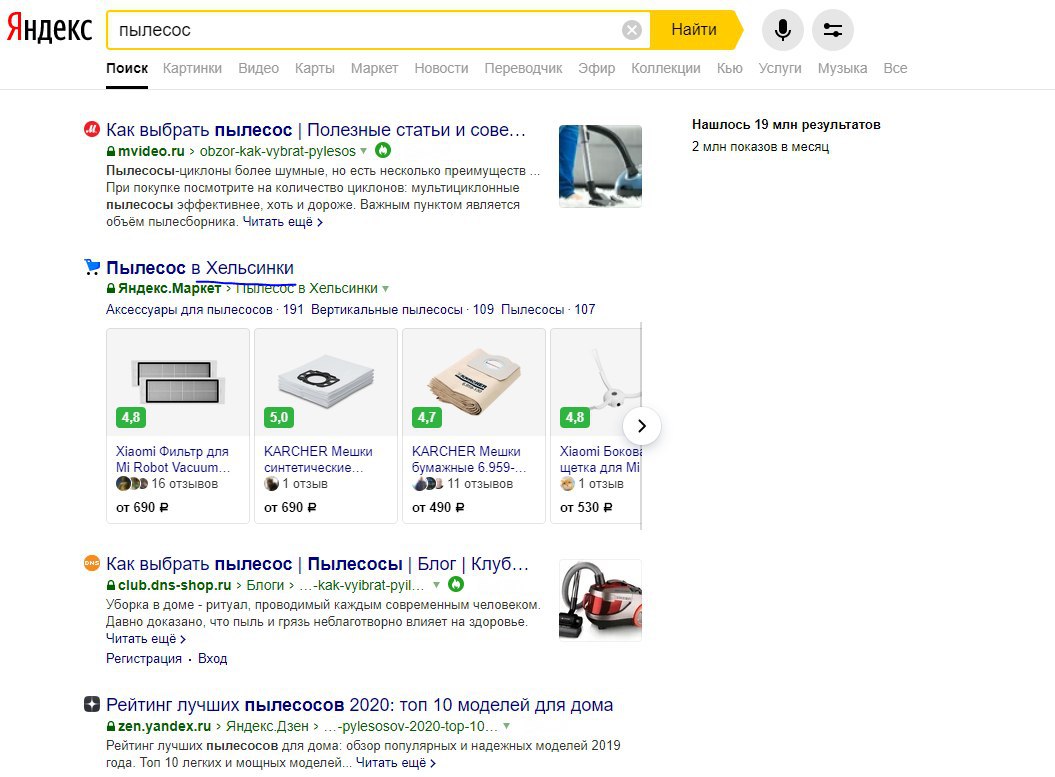Open the Xiaomi Фильтр для Mi Robot Vacuum product

pos(173,459)
